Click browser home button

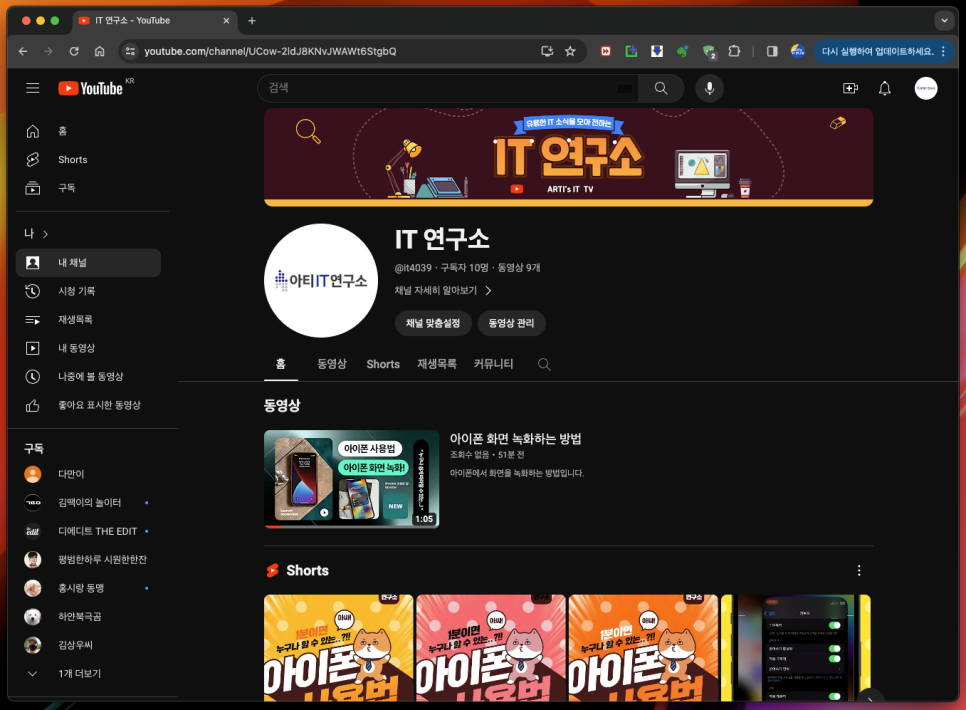click(99, 51)
